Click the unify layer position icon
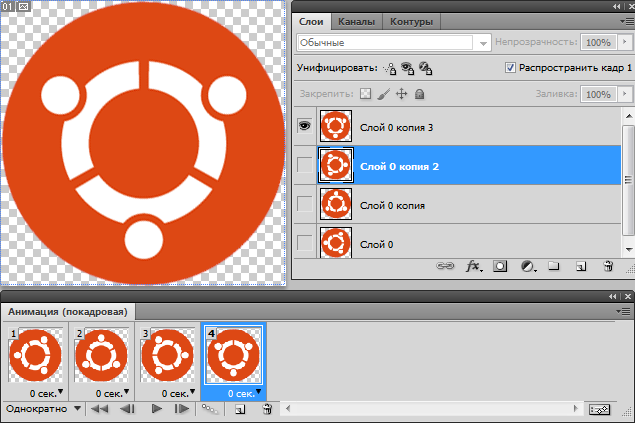The image size is (635, 423). (390, 68)
